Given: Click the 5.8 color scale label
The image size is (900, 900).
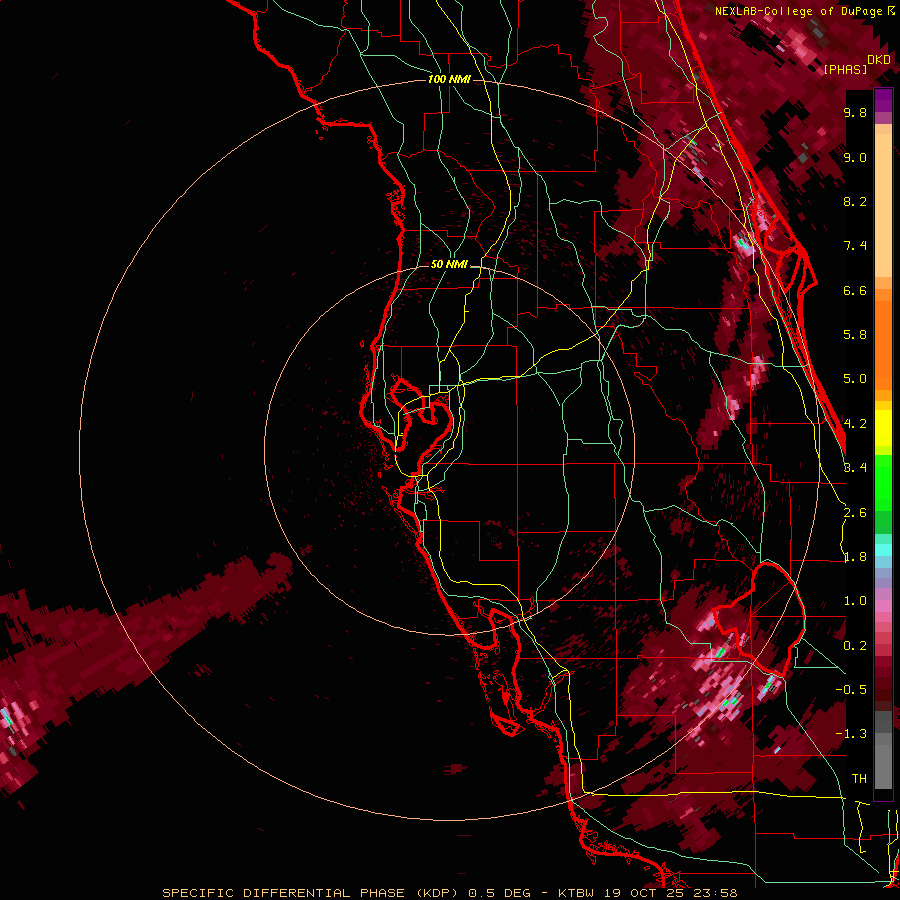Looking at the screenshot, I should (855, 335).
